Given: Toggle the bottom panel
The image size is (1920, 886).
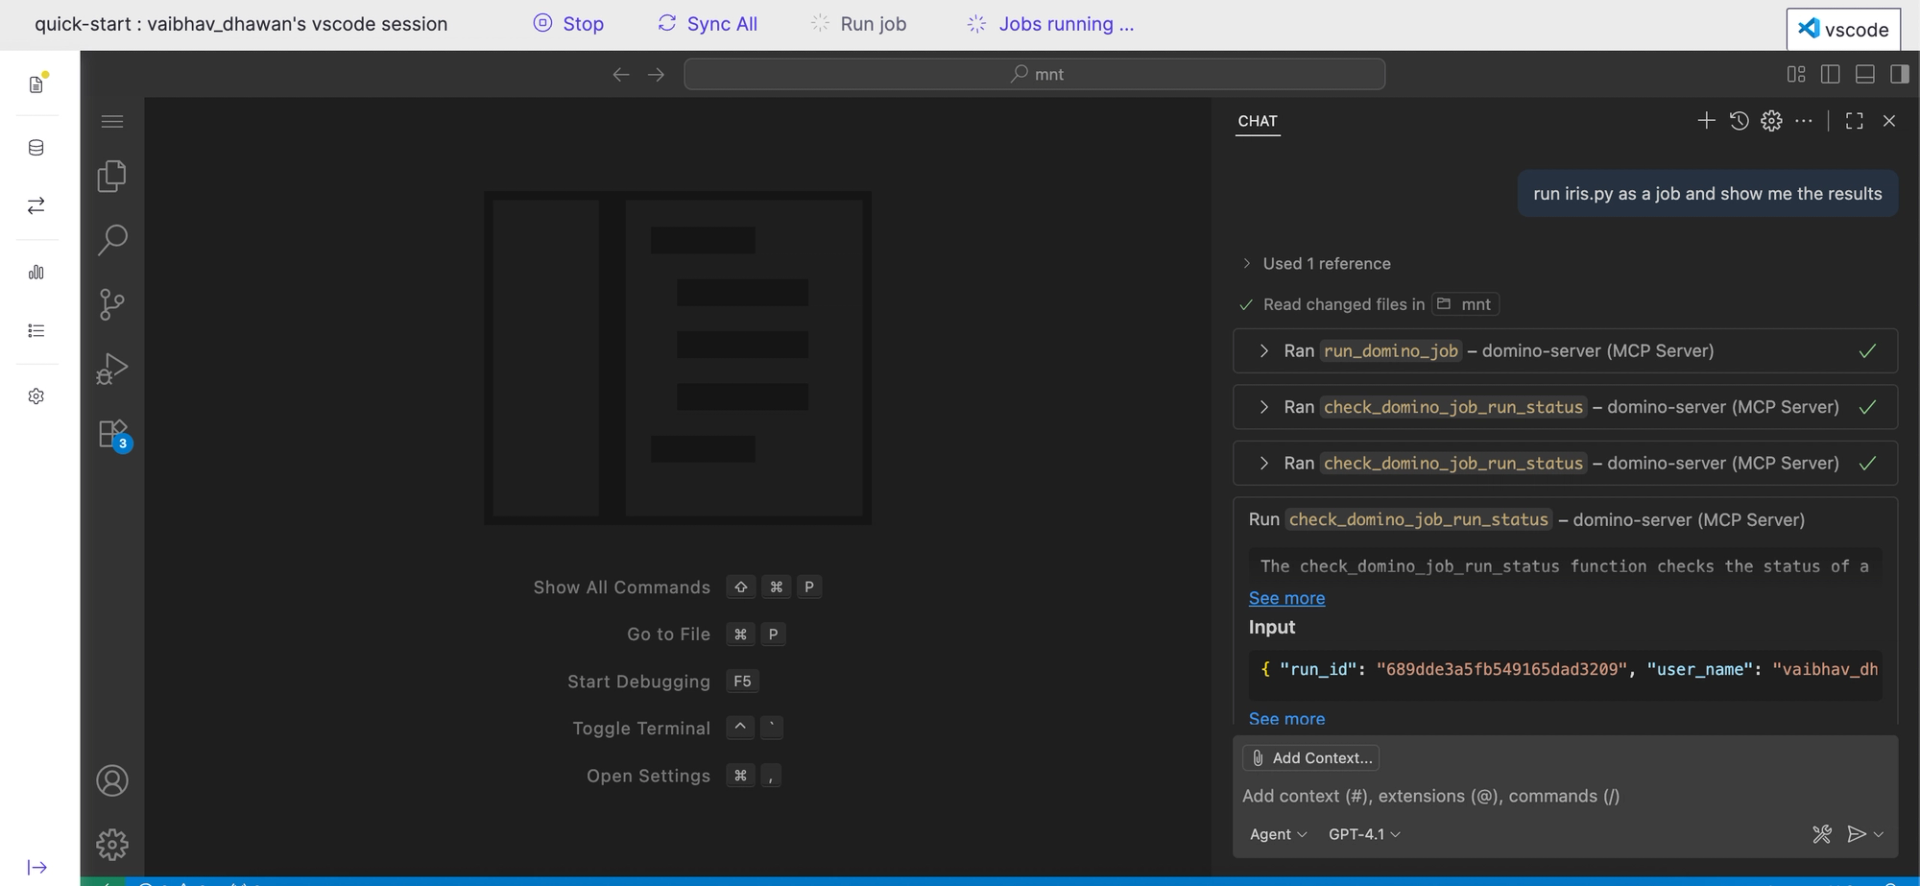Looking at the screenshot, I should (1865, 74).
